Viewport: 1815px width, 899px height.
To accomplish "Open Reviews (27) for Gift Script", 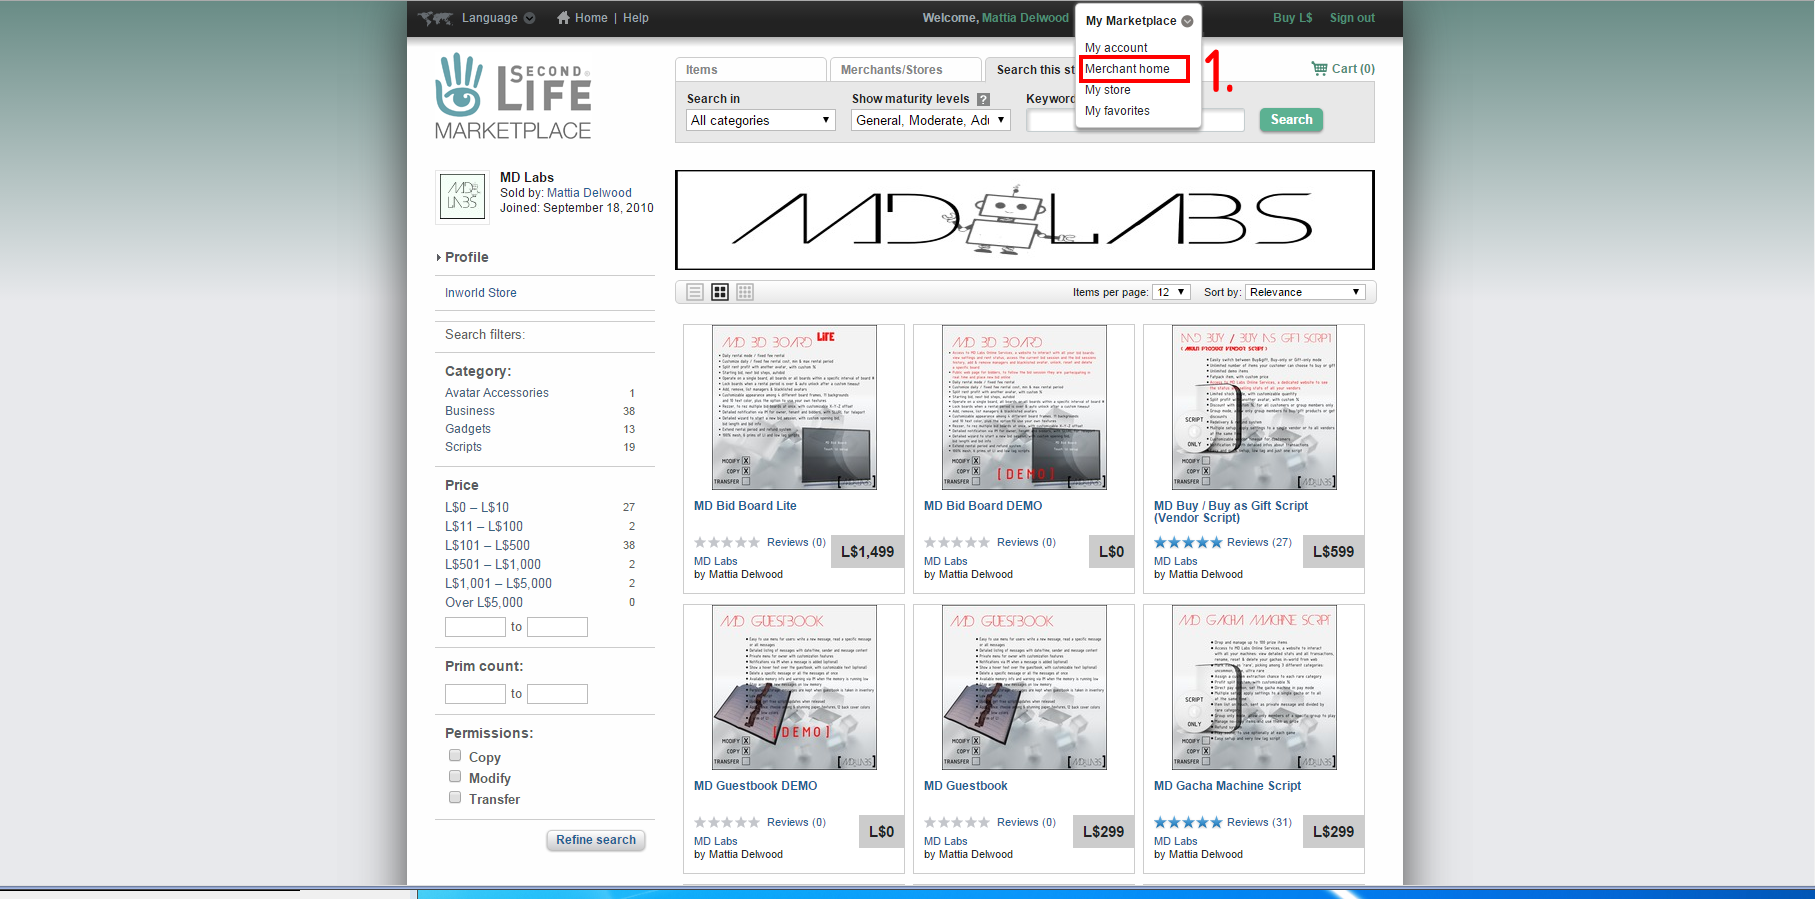I will click(x=1259, y=542).
